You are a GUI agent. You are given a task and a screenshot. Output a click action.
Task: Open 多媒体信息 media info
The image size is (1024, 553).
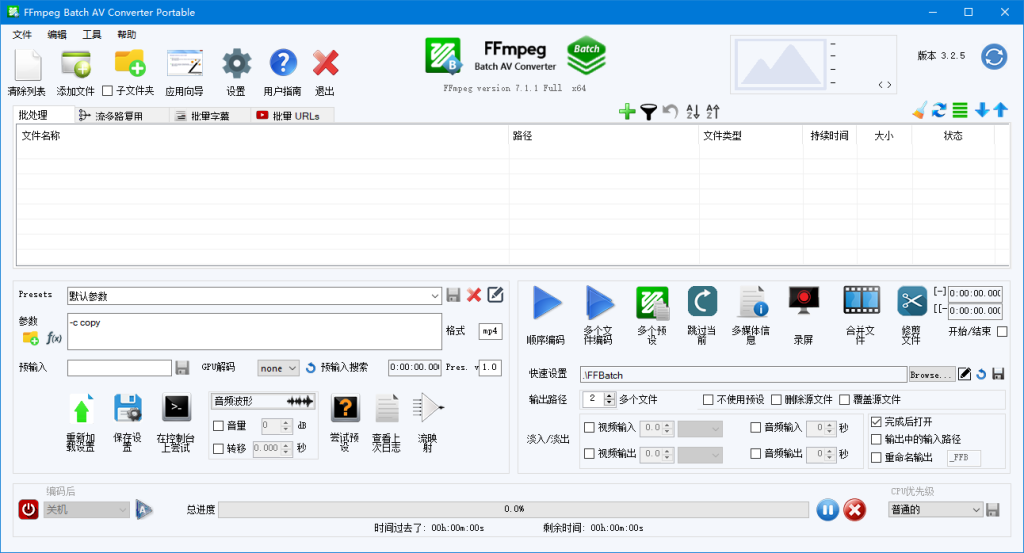pos(752,302)
